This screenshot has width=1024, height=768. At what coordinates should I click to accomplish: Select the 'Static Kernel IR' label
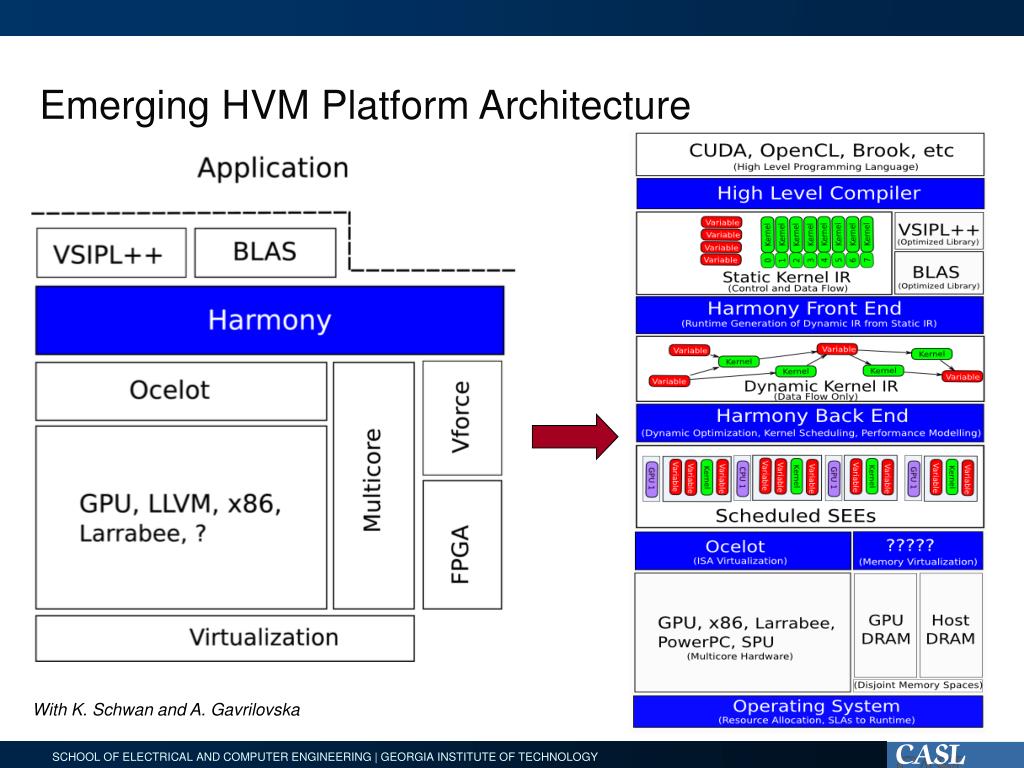tap(786, 278)
